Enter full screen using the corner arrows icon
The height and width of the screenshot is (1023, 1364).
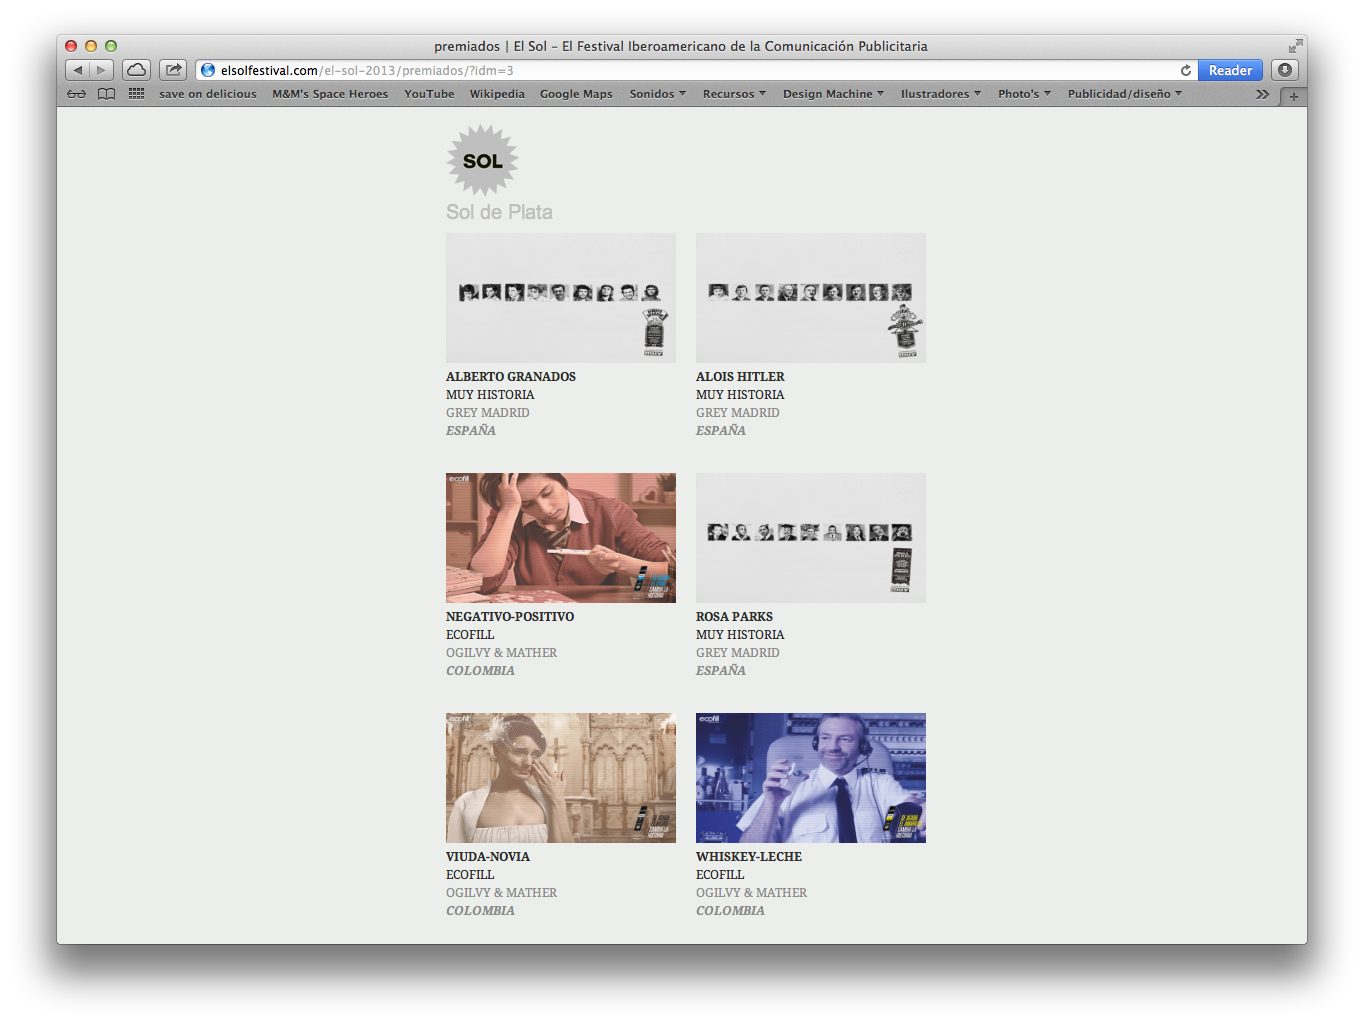pyautogui.click(x=1295, y=46)
